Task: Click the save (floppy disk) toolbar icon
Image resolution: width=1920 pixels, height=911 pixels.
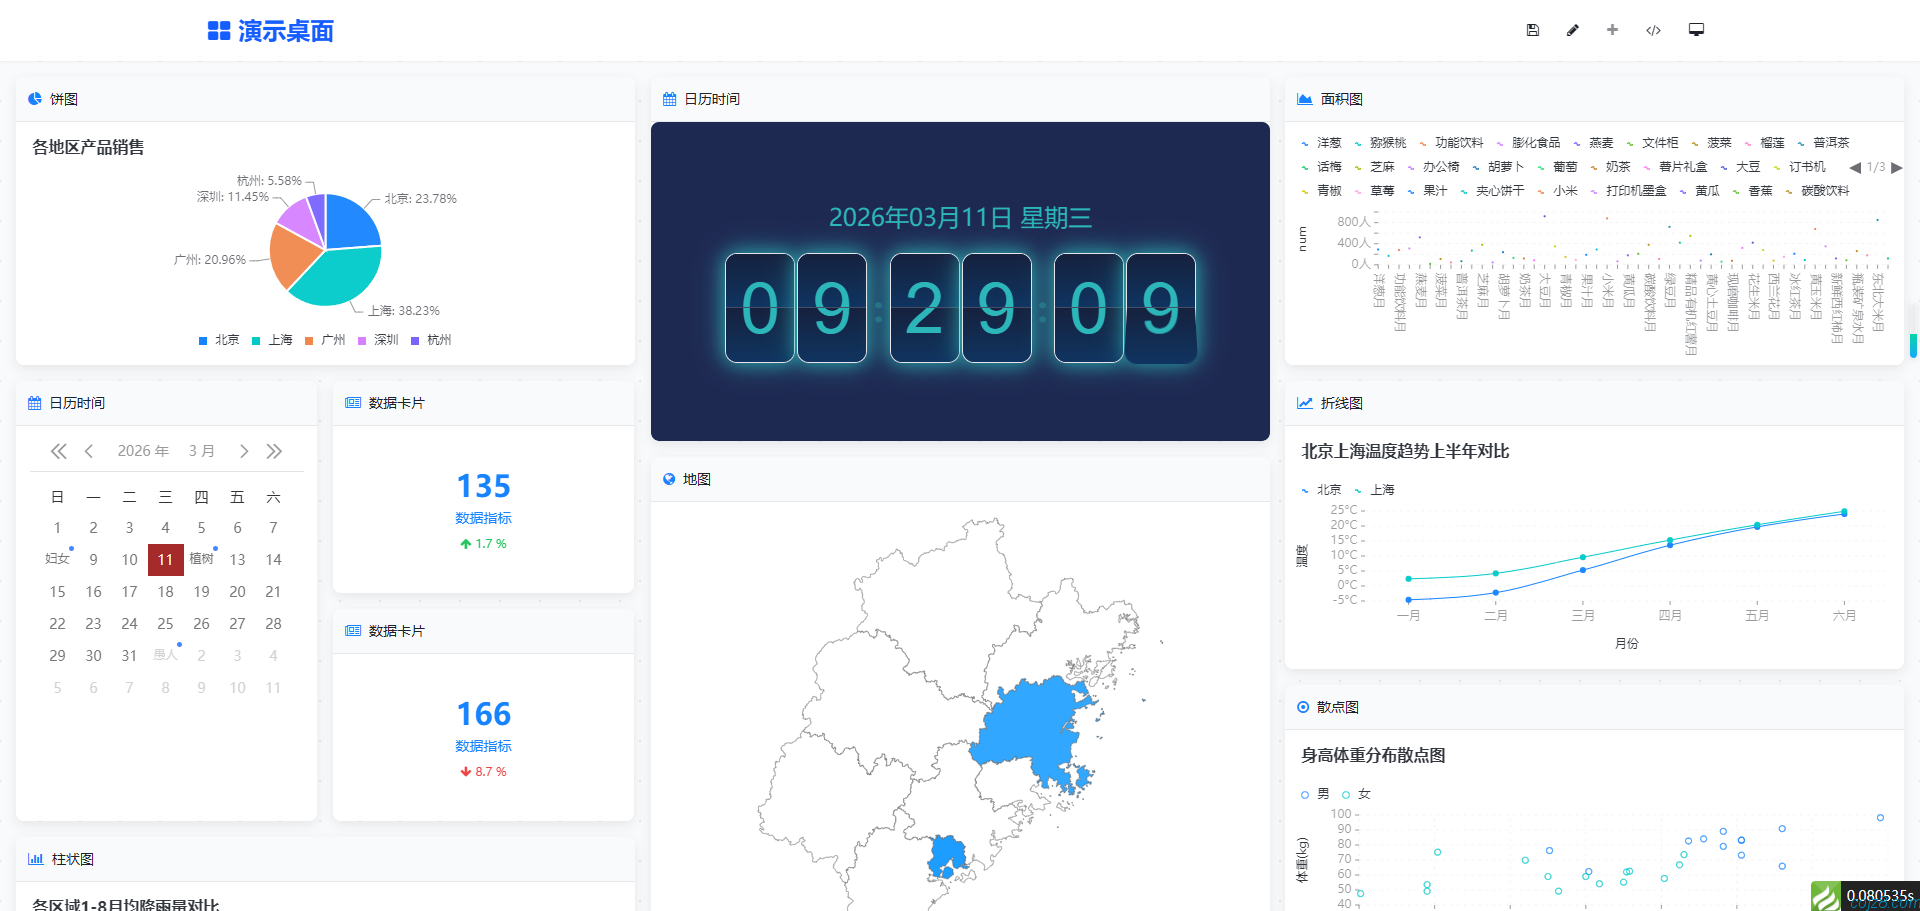Action: (x=1532, y=30)
